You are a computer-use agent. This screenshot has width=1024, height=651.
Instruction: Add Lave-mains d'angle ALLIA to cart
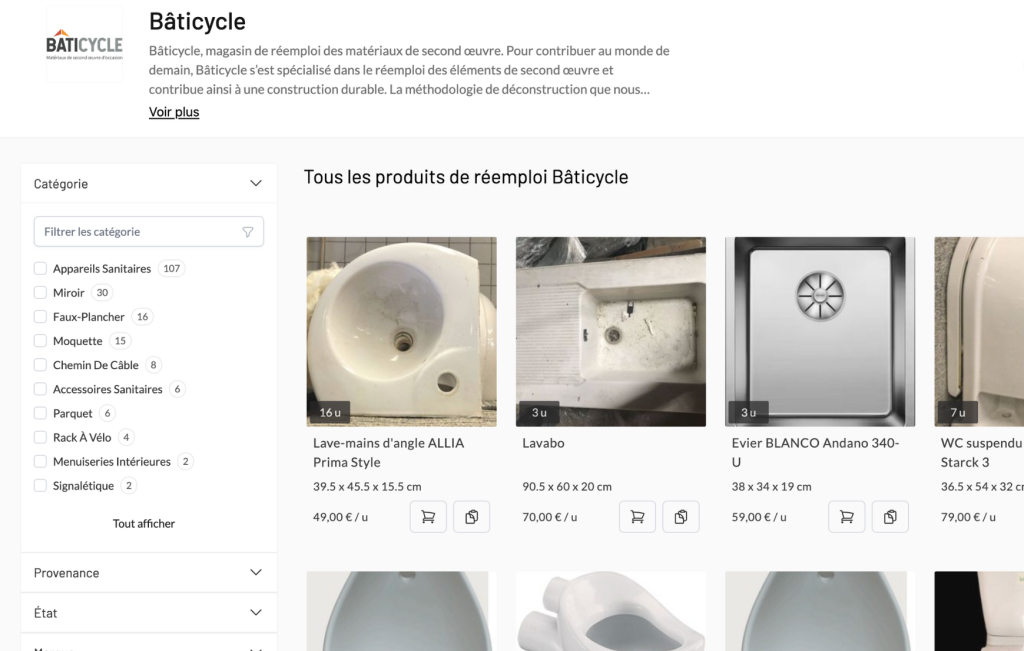point(428,516)
